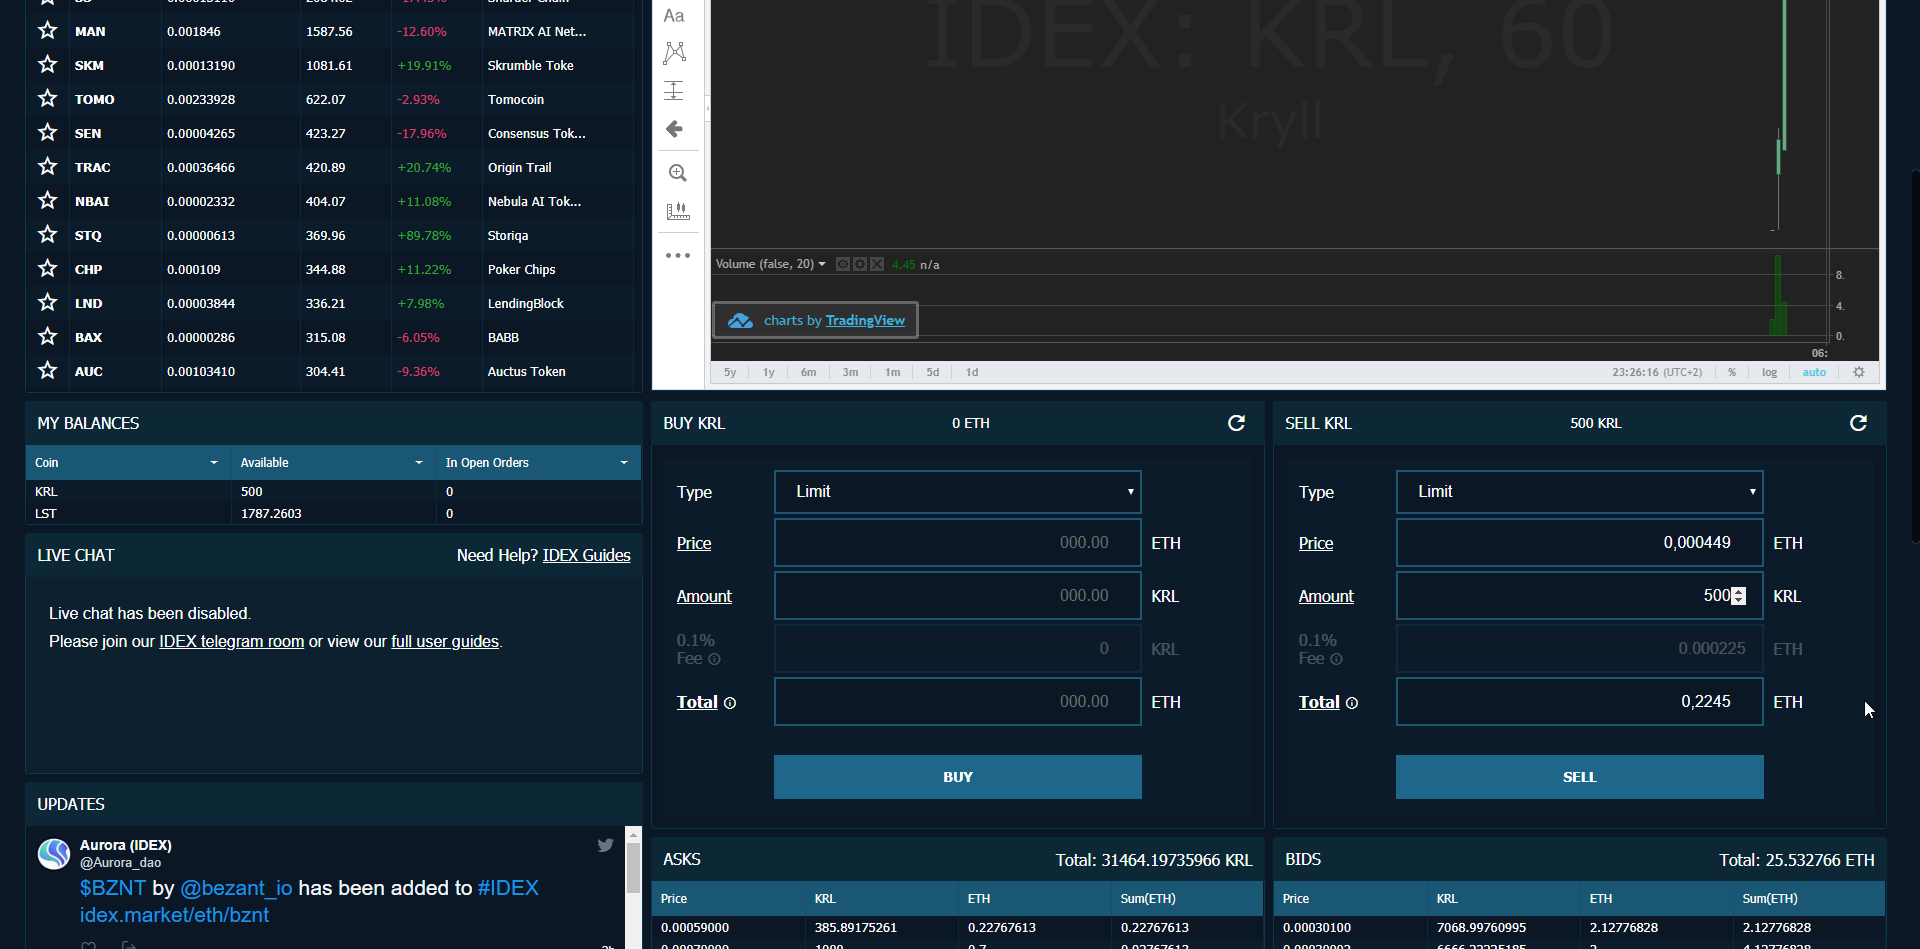This screenshot has height=949, width=1920.
Task: Toggle the BAX favorite star
Action: (47, 337)
